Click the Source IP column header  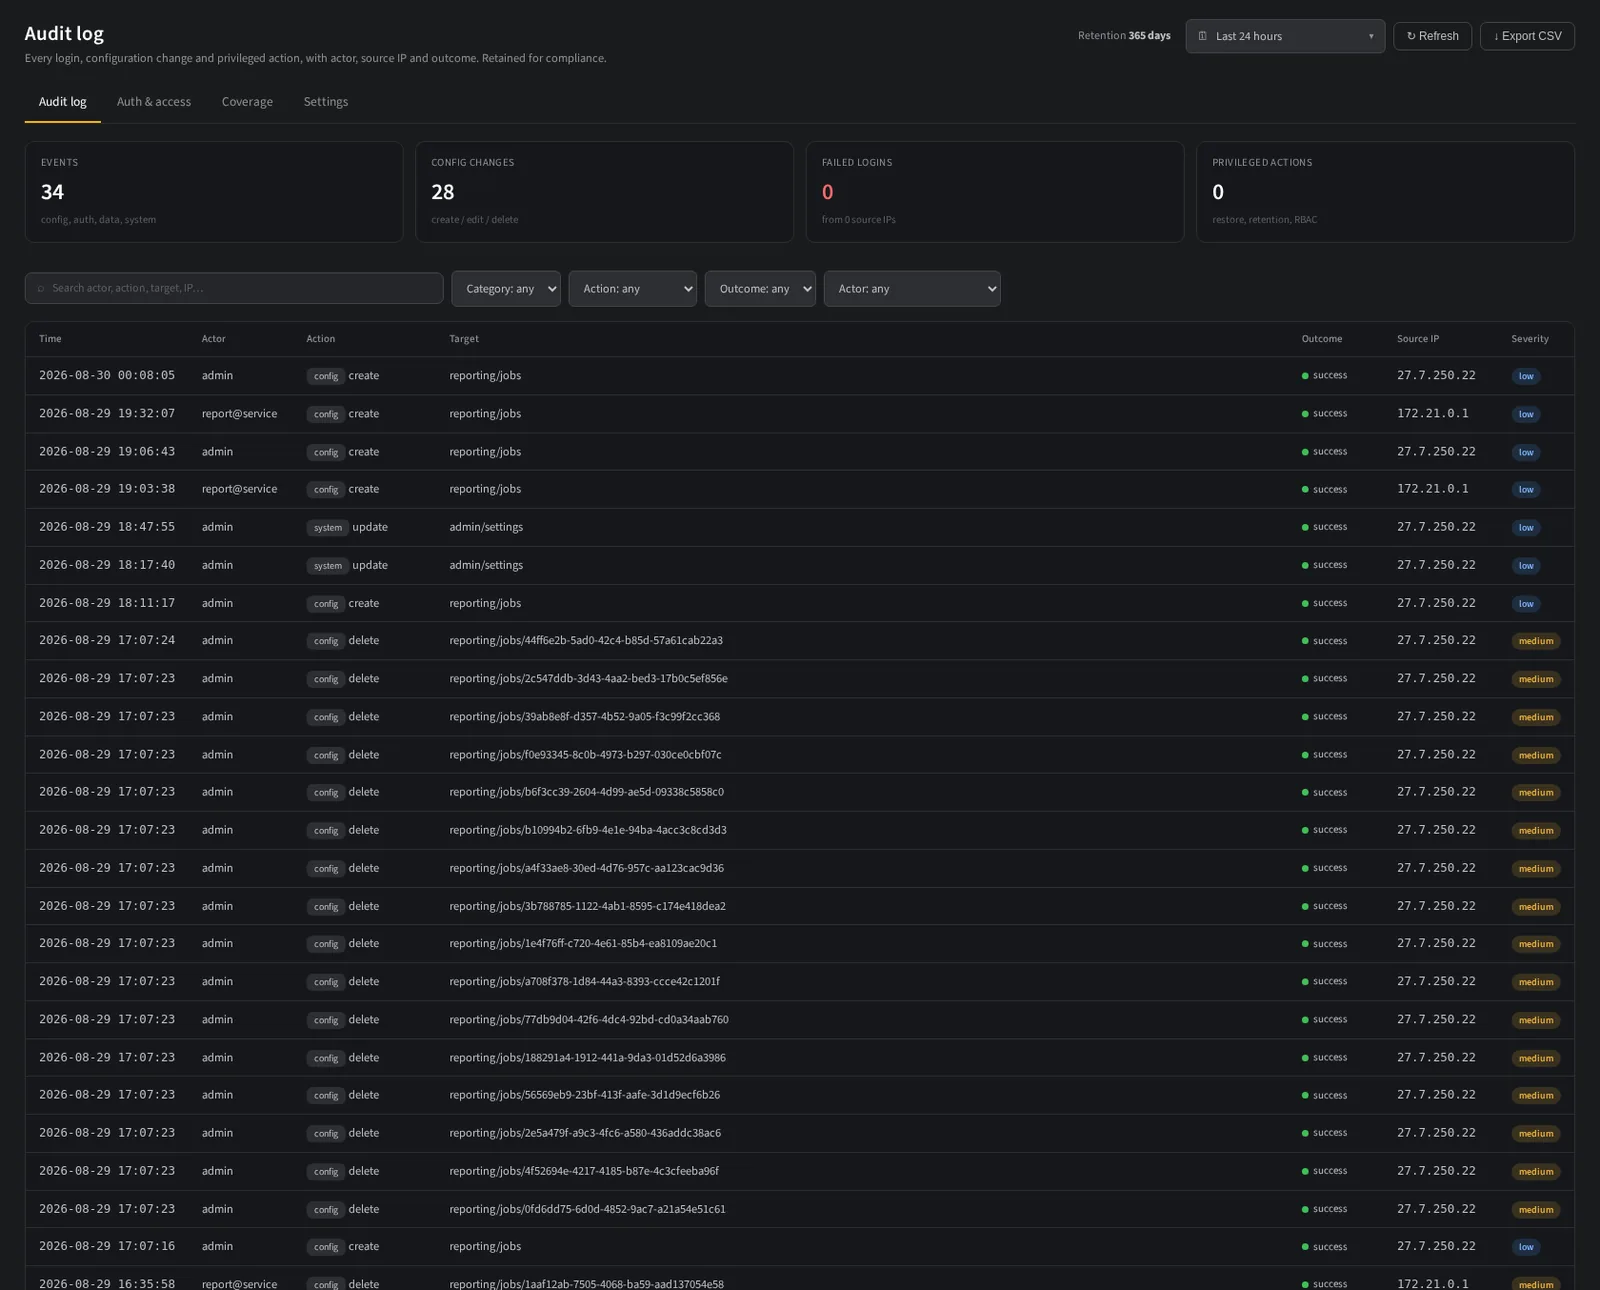click(1418, 339)
